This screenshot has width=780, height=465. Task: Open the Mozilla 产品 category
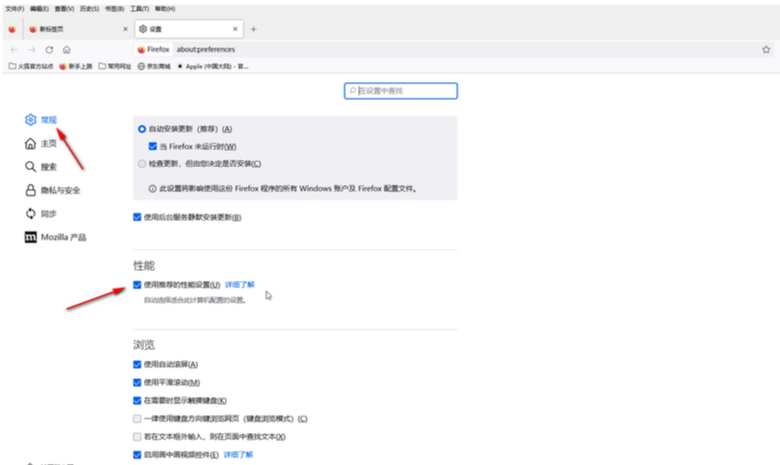pos(55,237)
